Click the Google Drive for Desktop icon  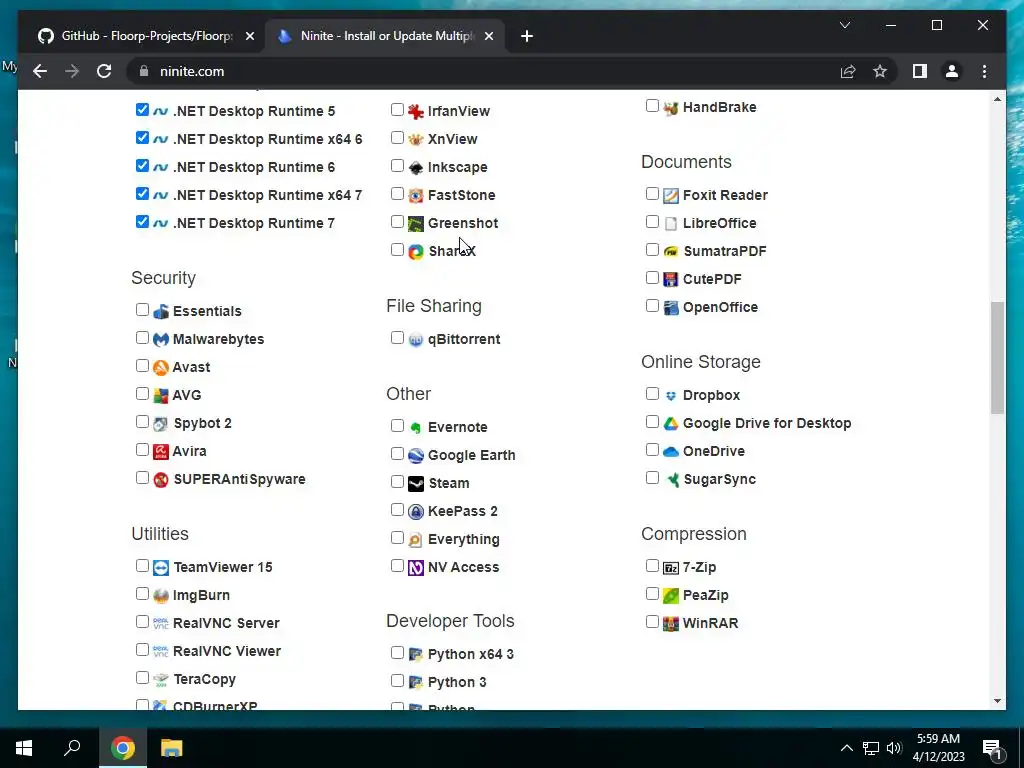pyautogui.click(x=671, y=423)
